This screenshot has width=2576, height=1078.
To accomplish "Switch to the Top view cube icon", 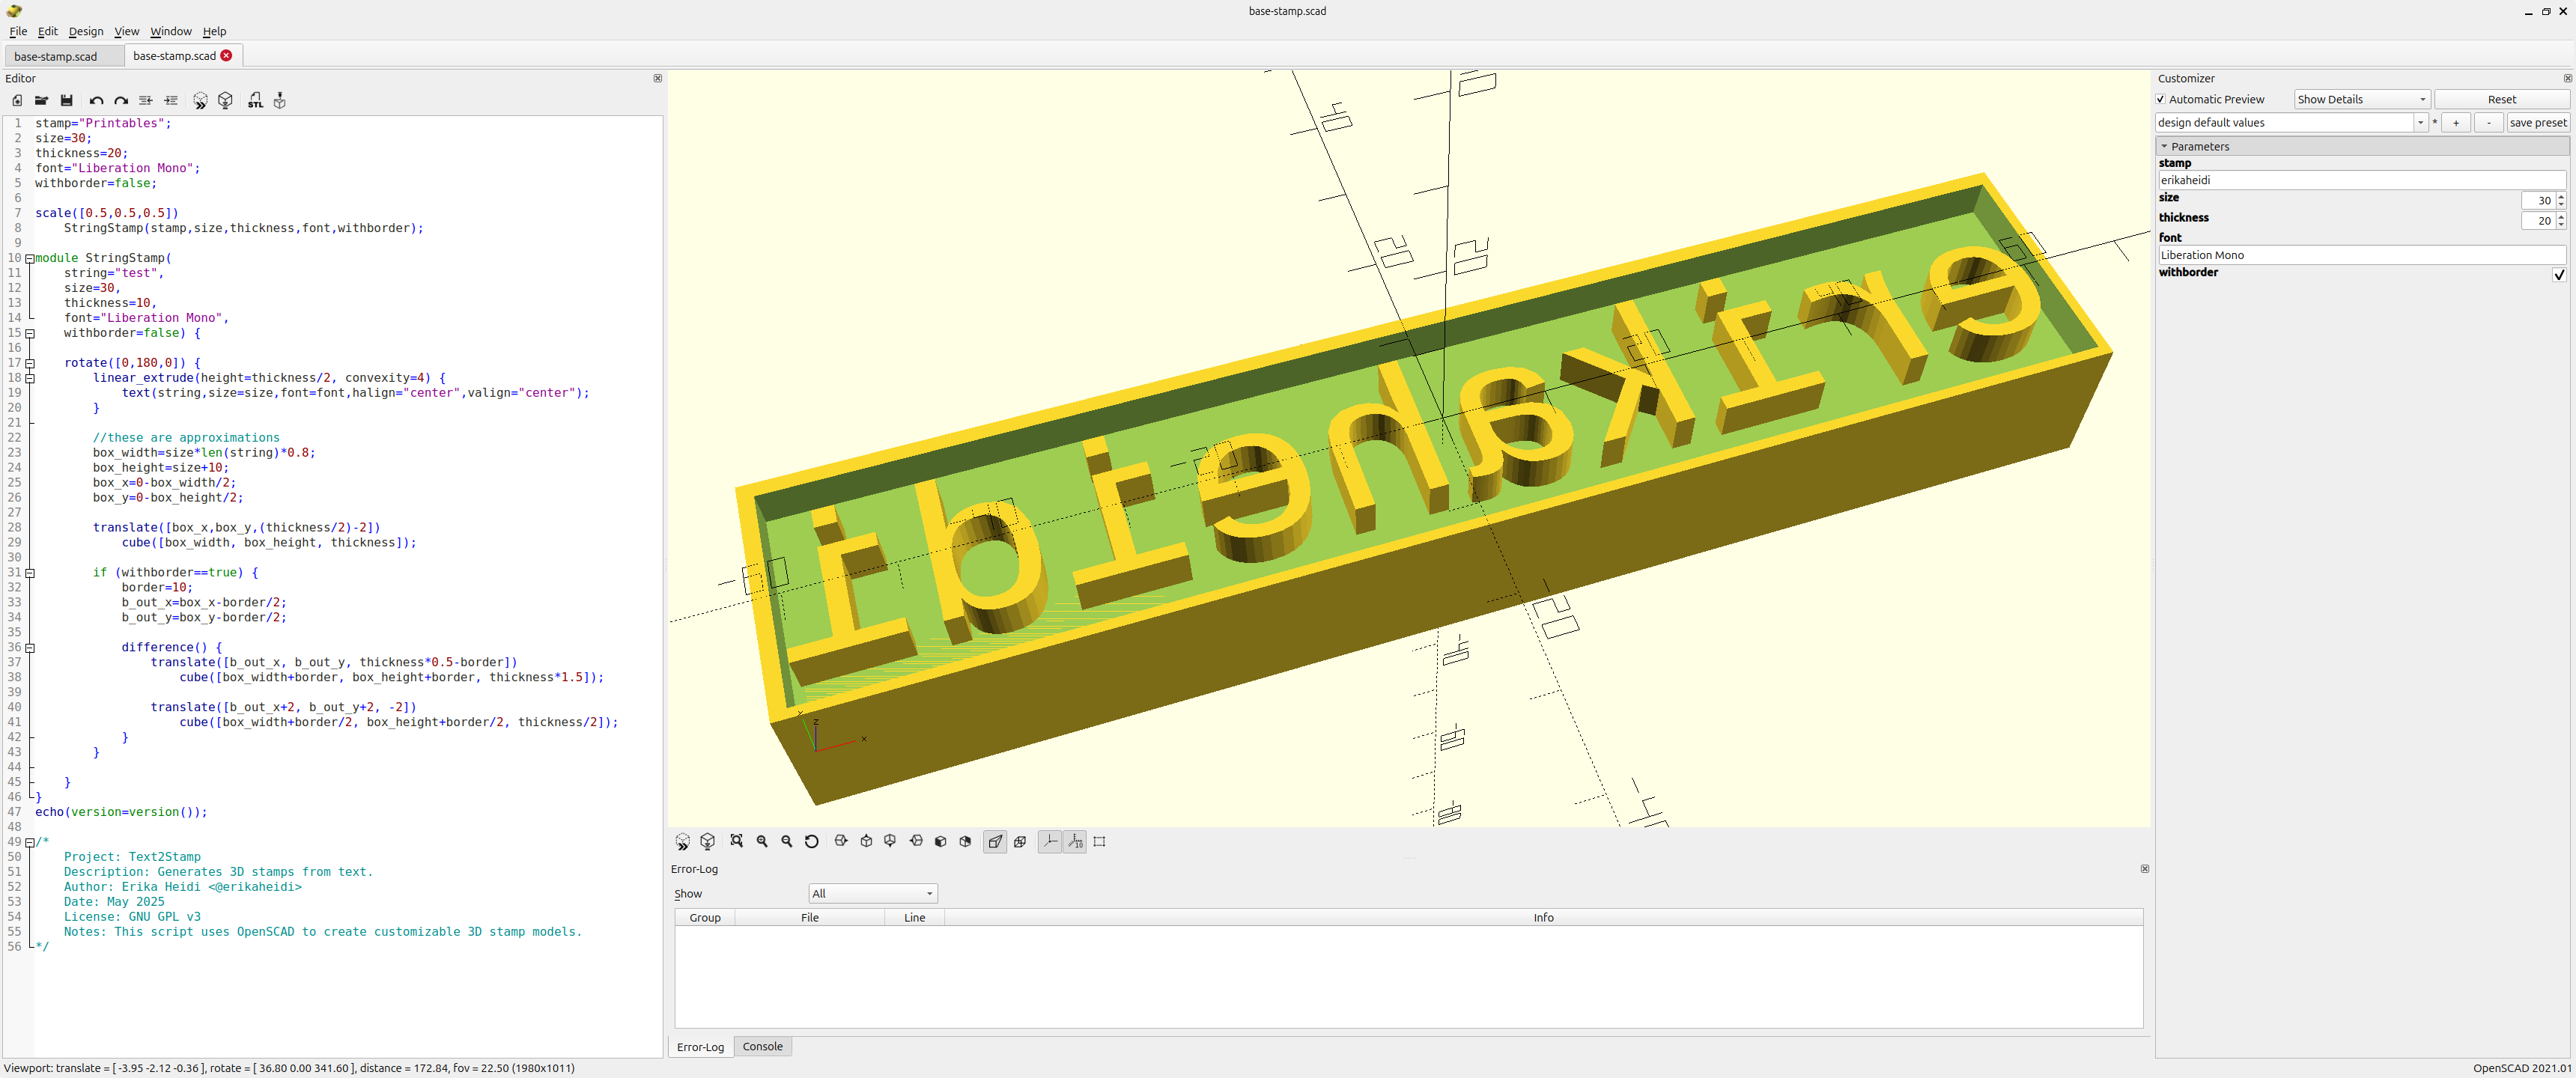I will [x=866, y=841].
